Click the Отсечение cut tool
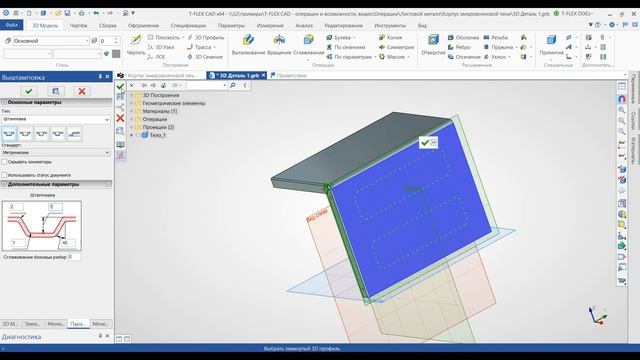Screen dimensions: 640x360 tap(464, 57)
